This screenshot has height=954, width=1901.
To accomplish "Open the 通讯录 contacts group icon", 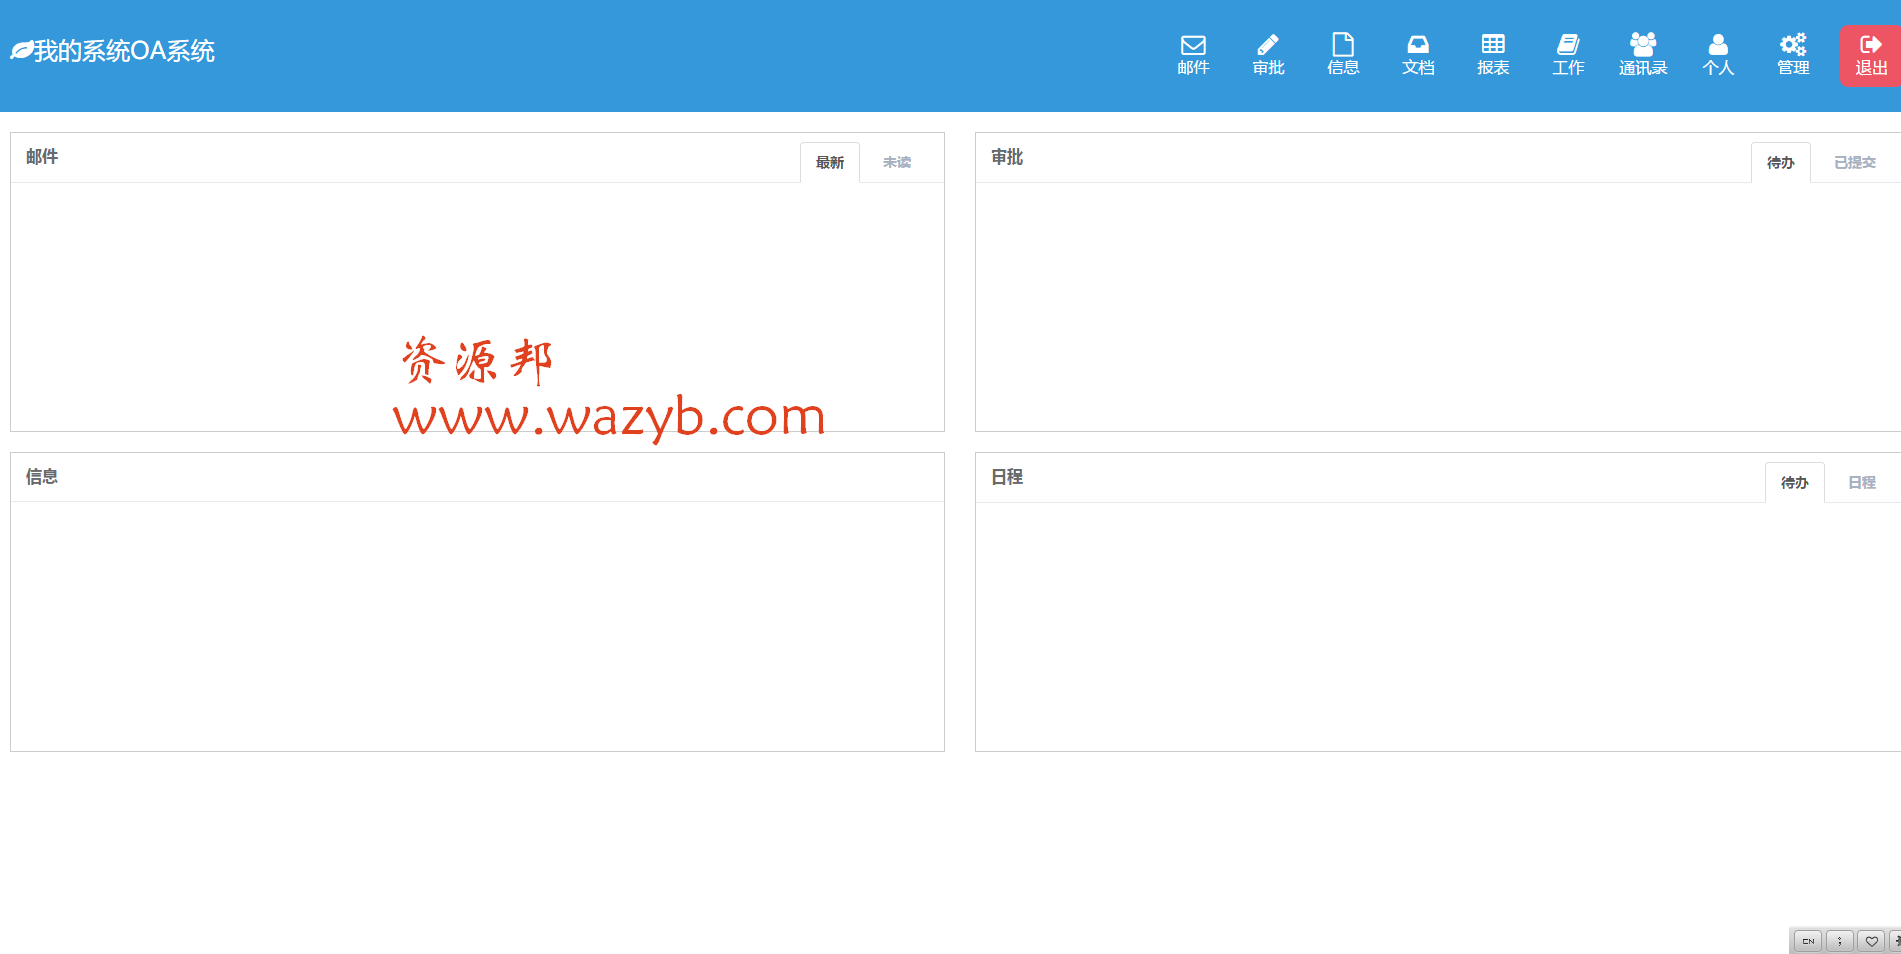I will (1643, 55).
